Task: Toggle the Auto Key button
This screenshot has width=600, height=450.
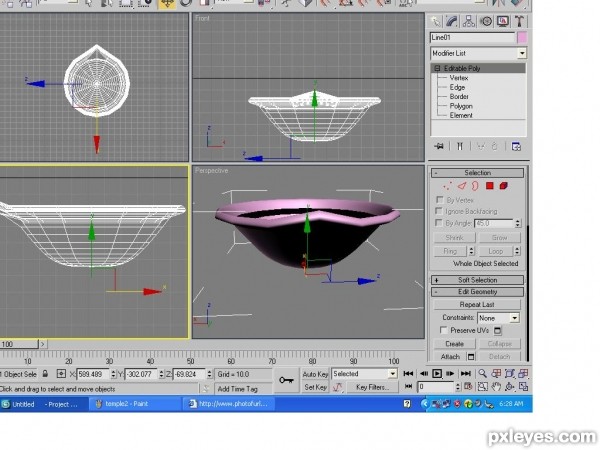Action: click(x=315, y=374)
